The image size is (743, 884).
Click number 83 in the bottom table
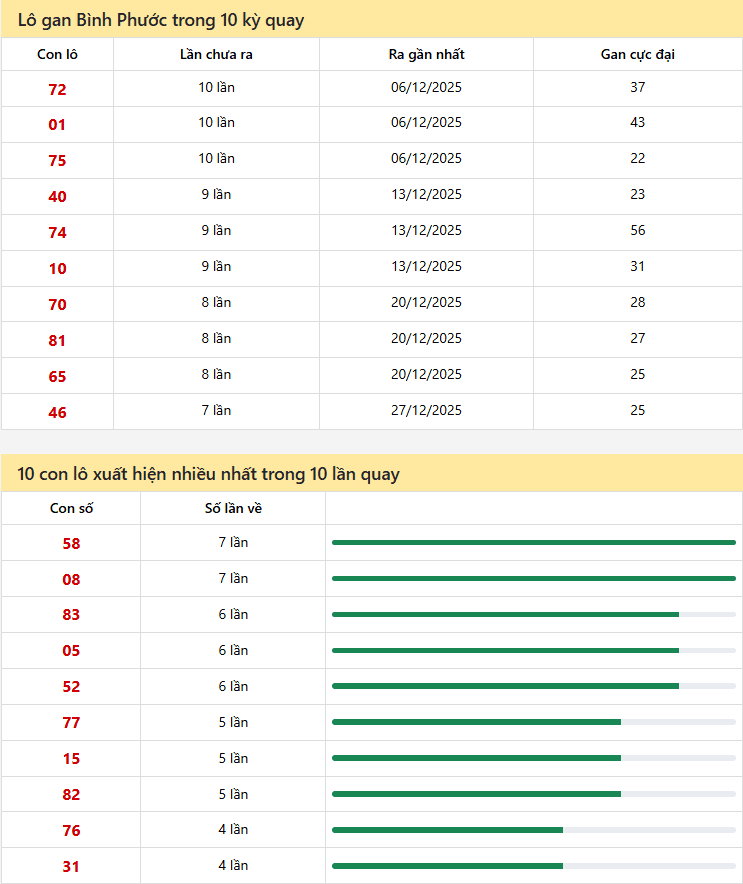click(71, 615)
